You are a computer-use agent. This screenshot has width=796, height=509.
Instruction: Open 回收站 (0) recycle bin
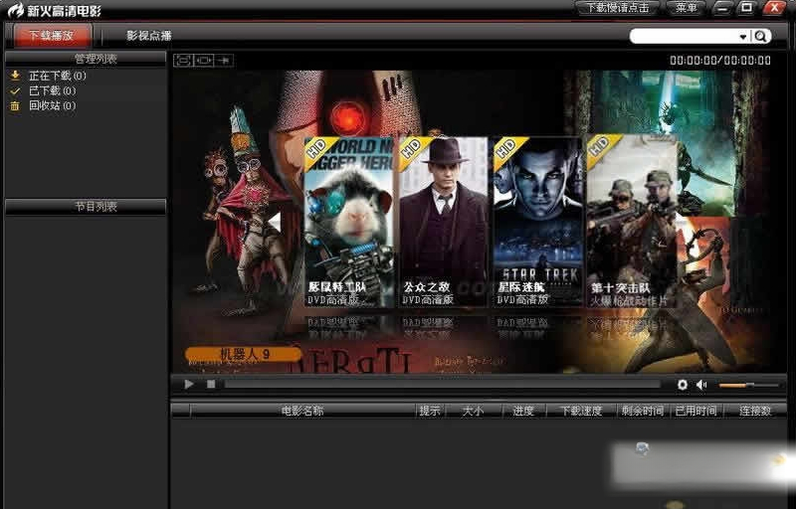(x=52, y=106)
